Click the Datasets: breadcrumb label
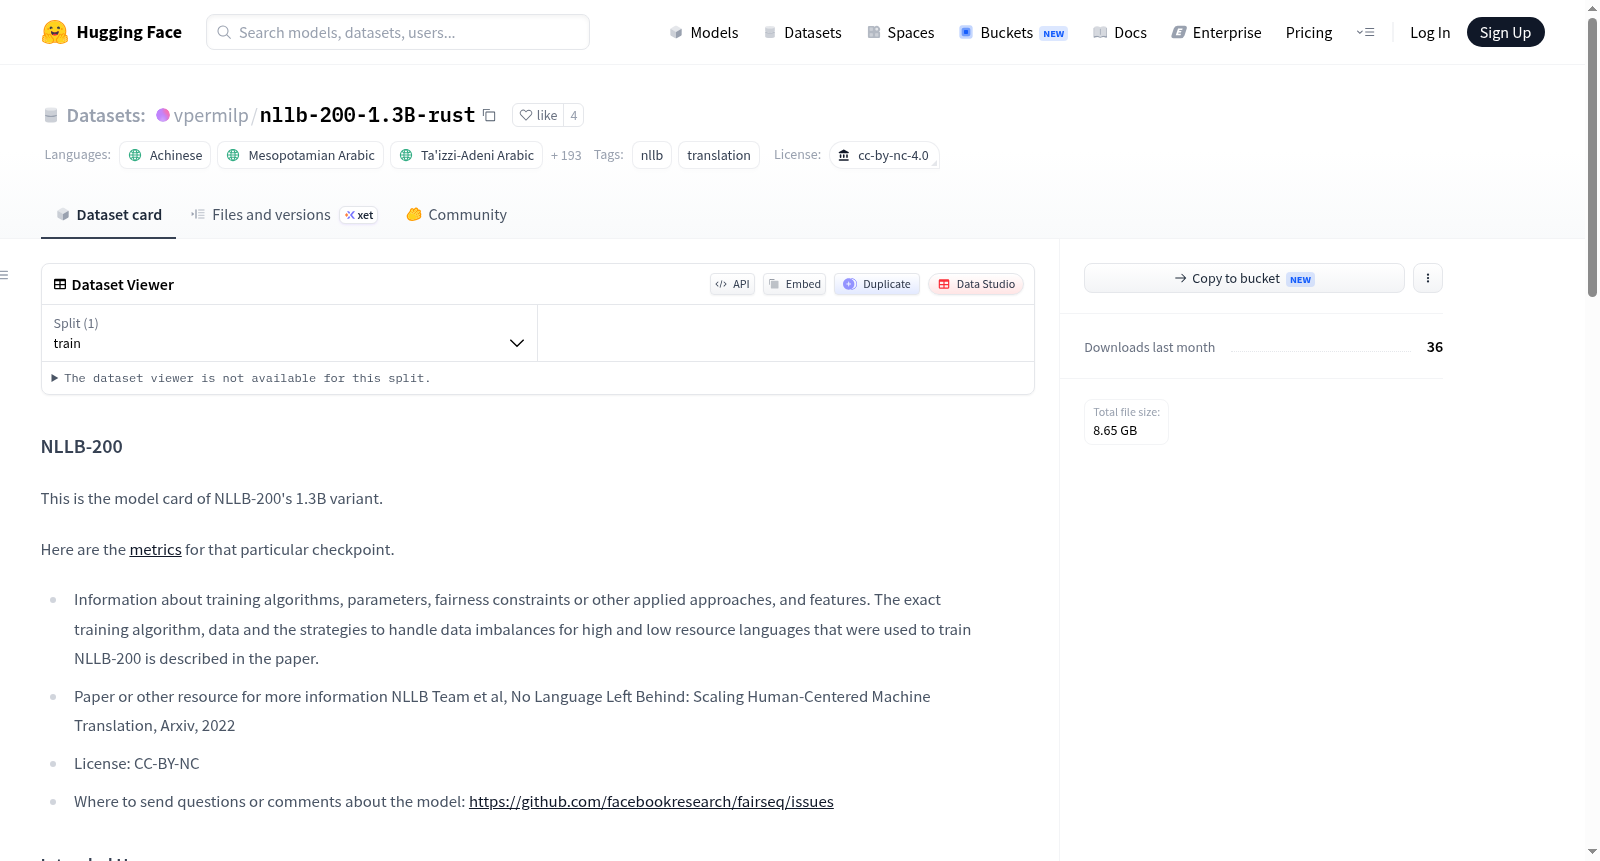 click(x=106, y=115)
